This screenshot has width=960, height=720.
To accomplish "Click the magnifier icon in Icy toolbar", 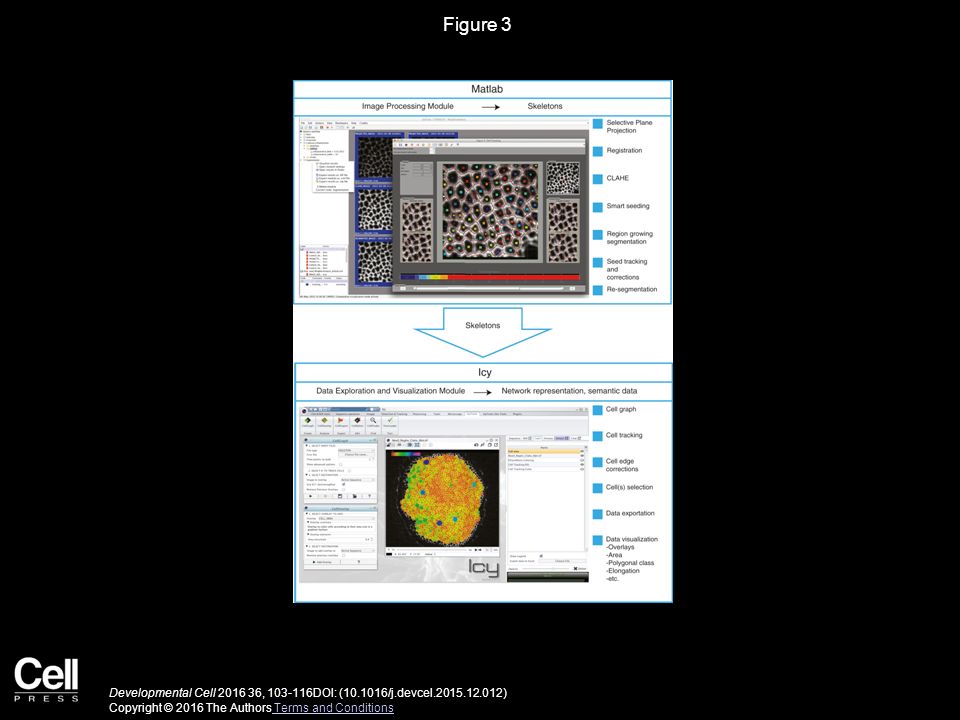I will (373, 421).
